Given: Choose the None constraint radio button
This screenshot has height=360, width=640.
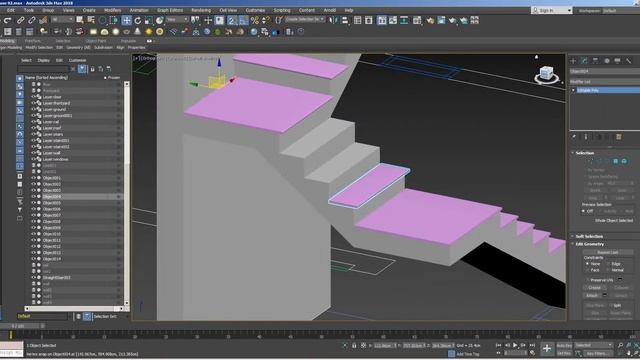Looking at the screenshot, I should (587, 264).
